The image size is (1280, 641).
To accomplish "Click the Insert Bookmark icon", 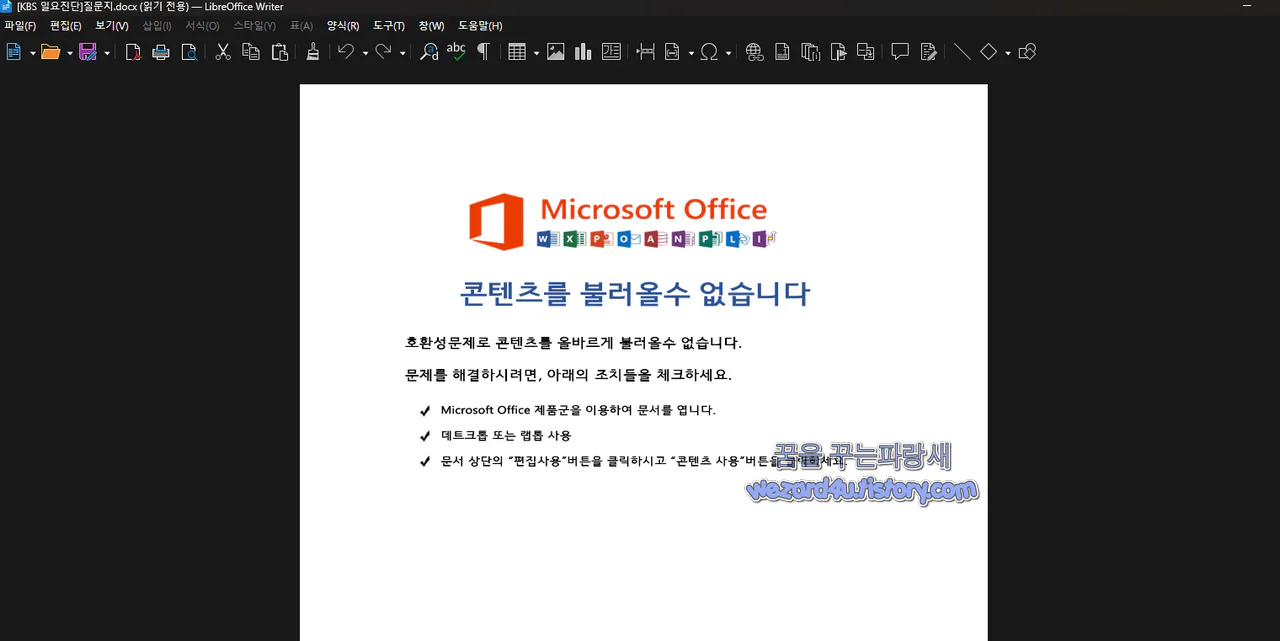I will [839, 52].
